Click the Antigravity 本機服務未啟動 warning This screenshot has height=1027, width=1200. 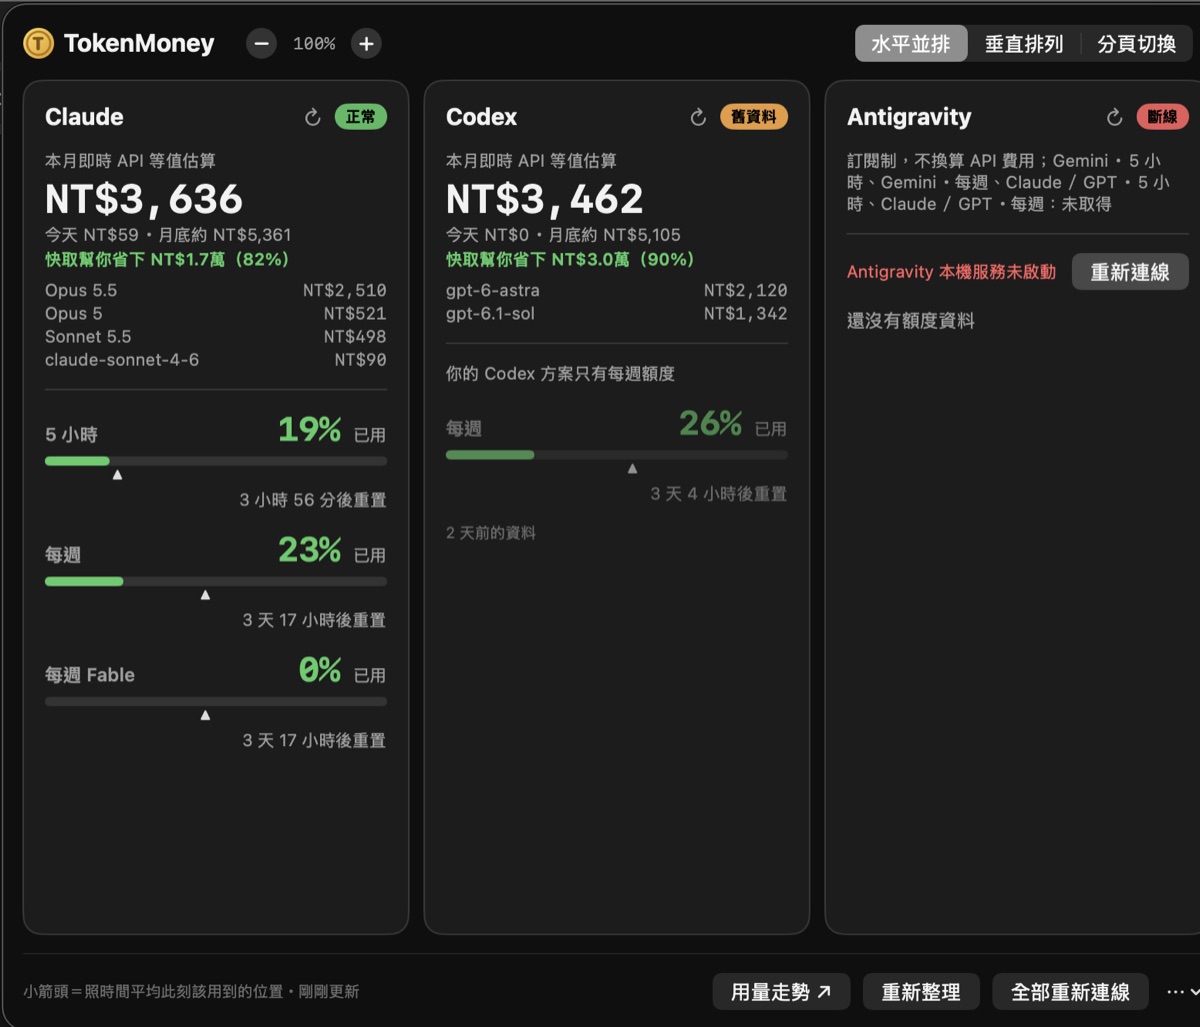(951, 272)
